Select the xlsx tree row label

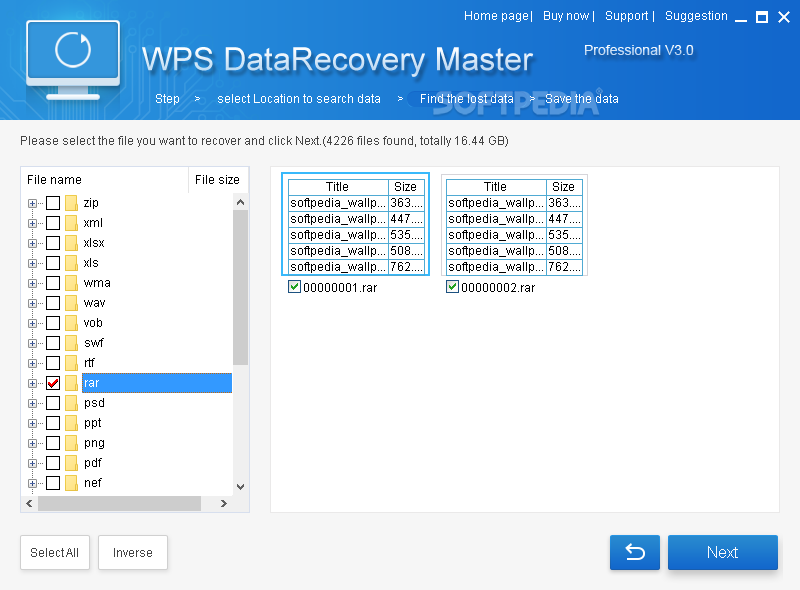tap(94, 243)
